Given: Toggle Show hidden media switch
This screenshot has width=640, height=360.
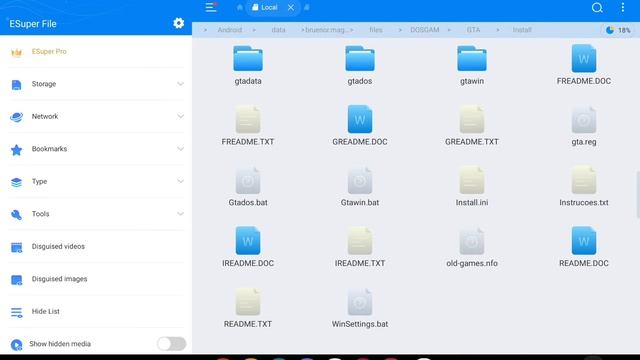Looking at the screenshot, I should tap(171, 344).
